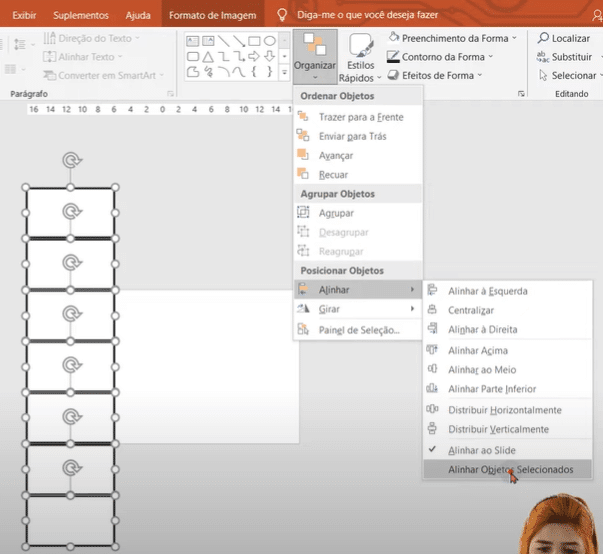
Task: Select the oval shape in gallery
Action: click(270, 41)
